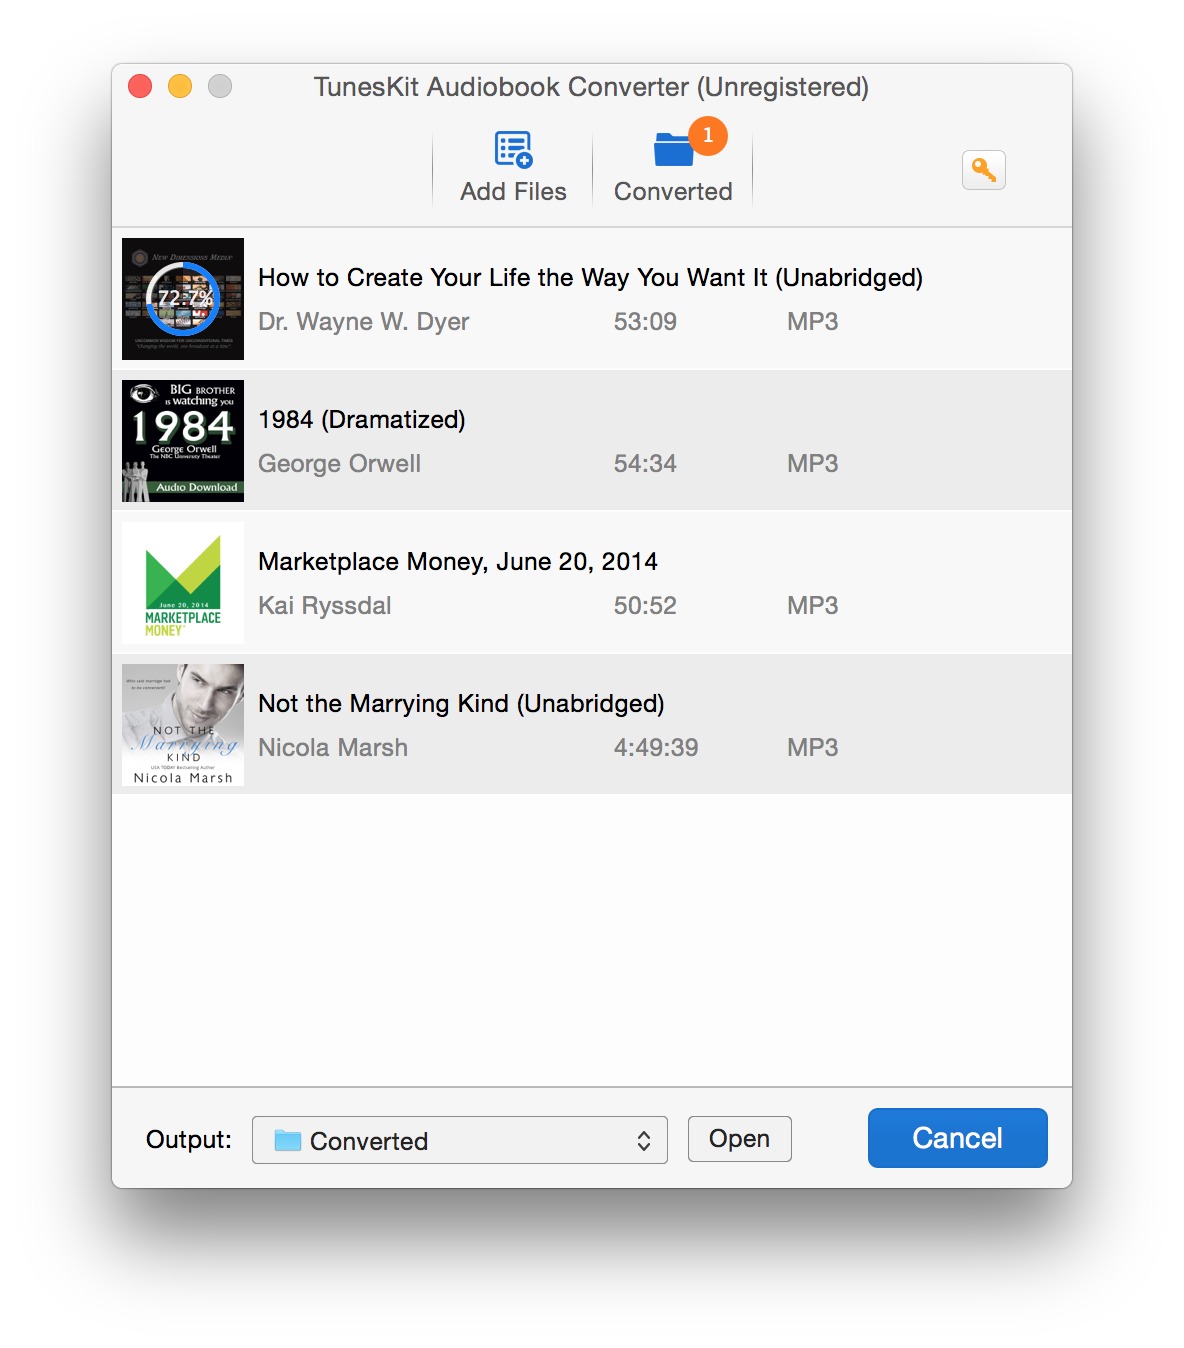Click MP3 format of Not the Marrying Kind
The height and width of the screenshot is (1348, 1184).
(813, 747)
